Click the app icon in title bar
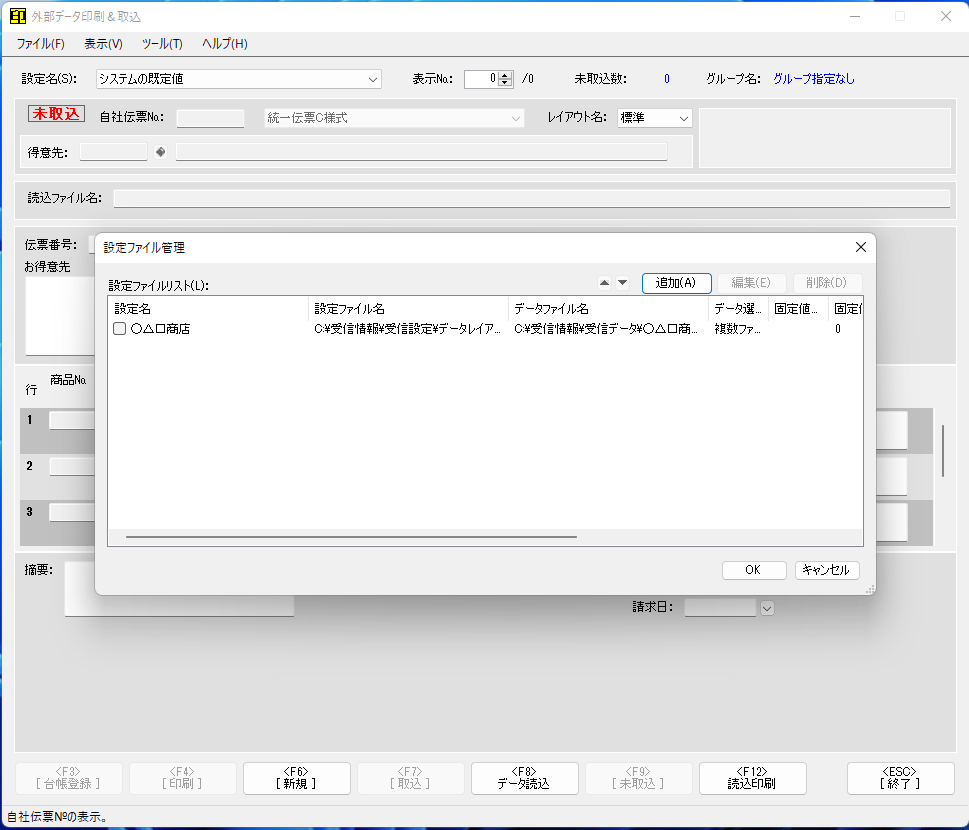 click(x=17, y=16)
